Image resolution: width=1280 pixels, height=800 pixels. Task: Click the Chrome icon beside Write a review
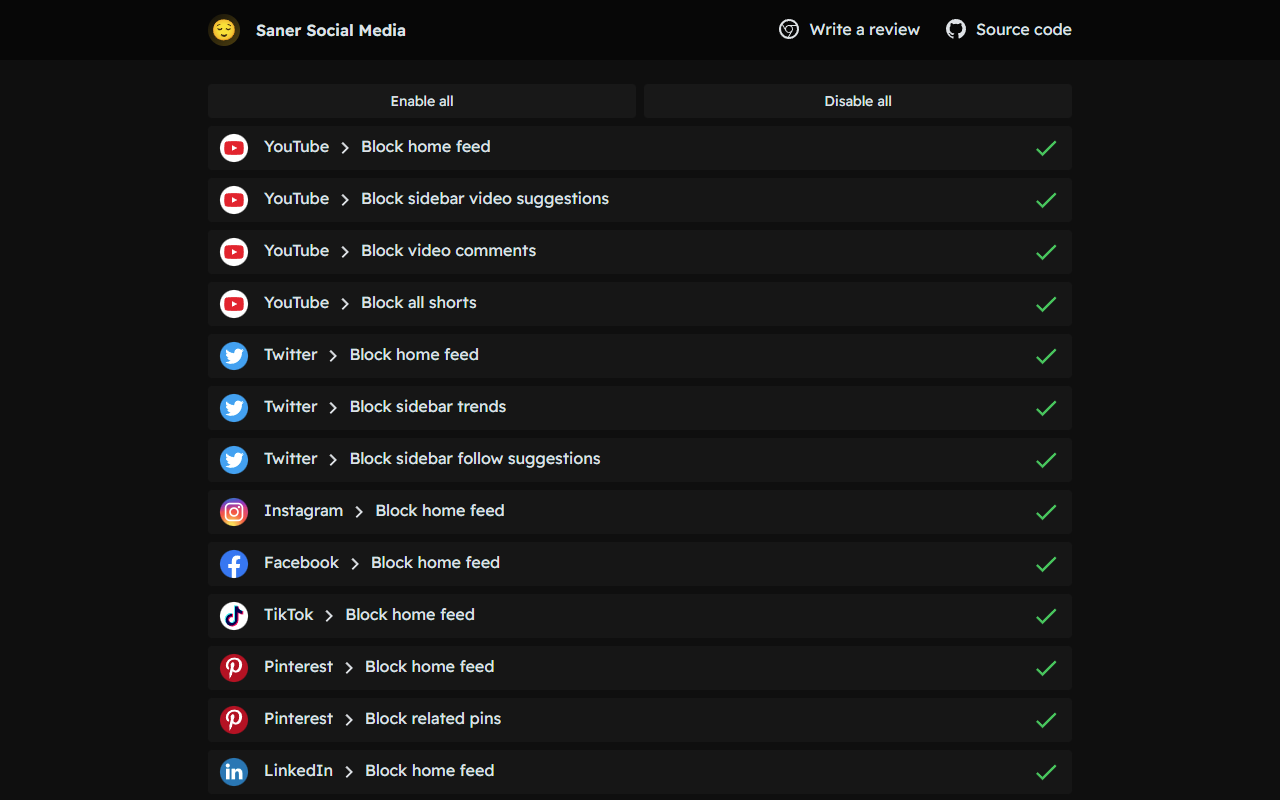789,30
